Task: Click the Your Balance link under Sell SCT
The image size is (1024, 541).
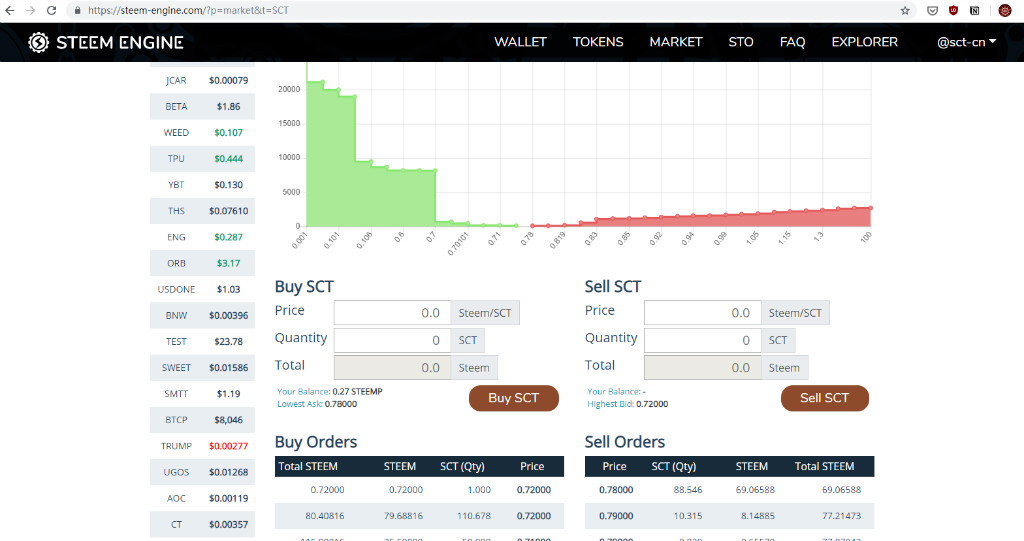Action: (x=613, y=391)
